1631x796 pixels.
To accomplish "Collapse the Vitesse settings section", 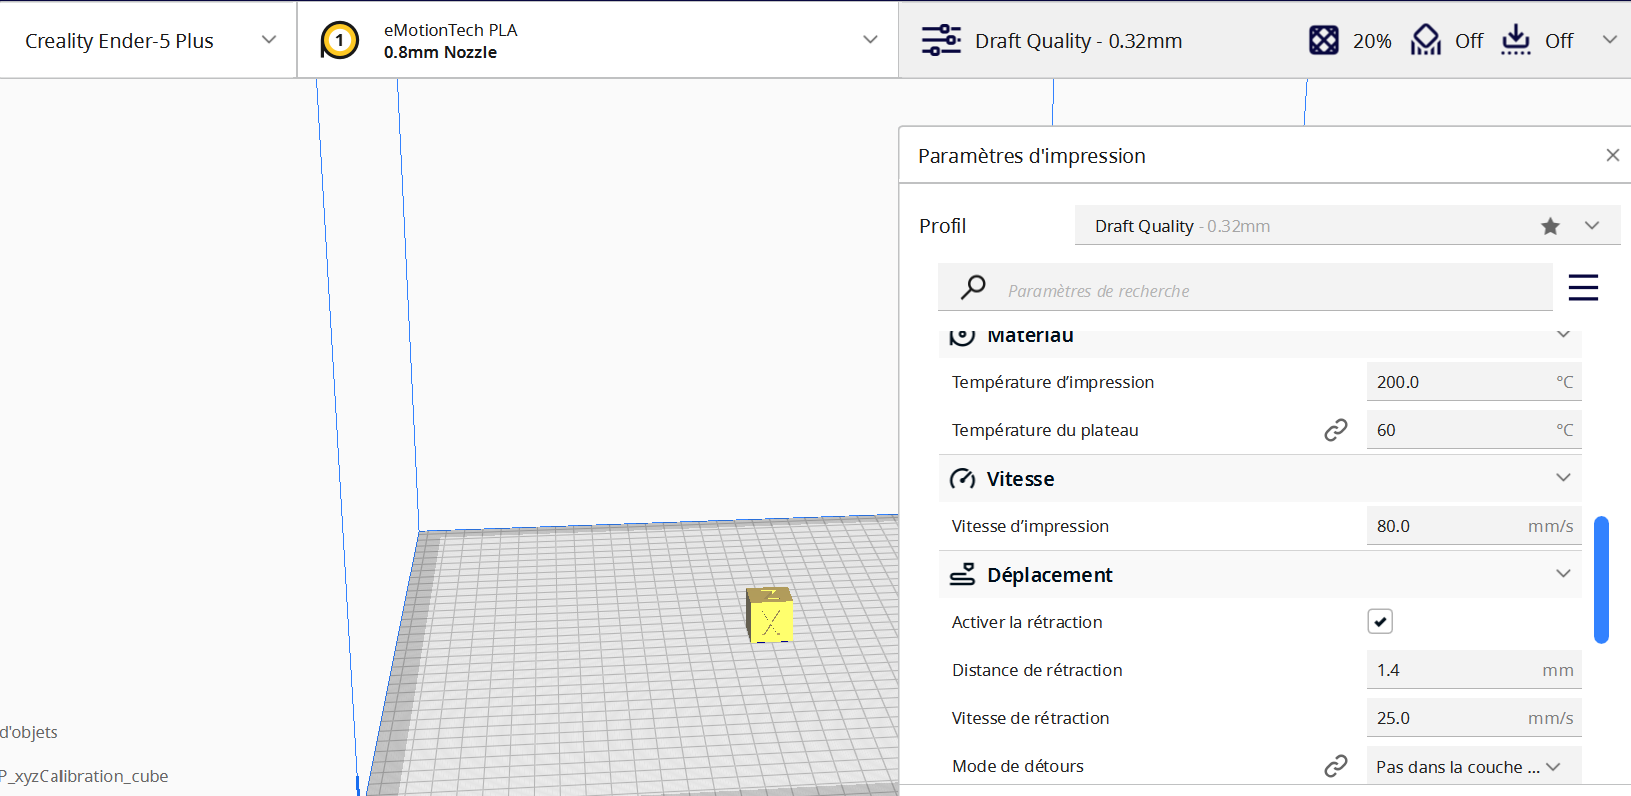I will click(1260, 479).
